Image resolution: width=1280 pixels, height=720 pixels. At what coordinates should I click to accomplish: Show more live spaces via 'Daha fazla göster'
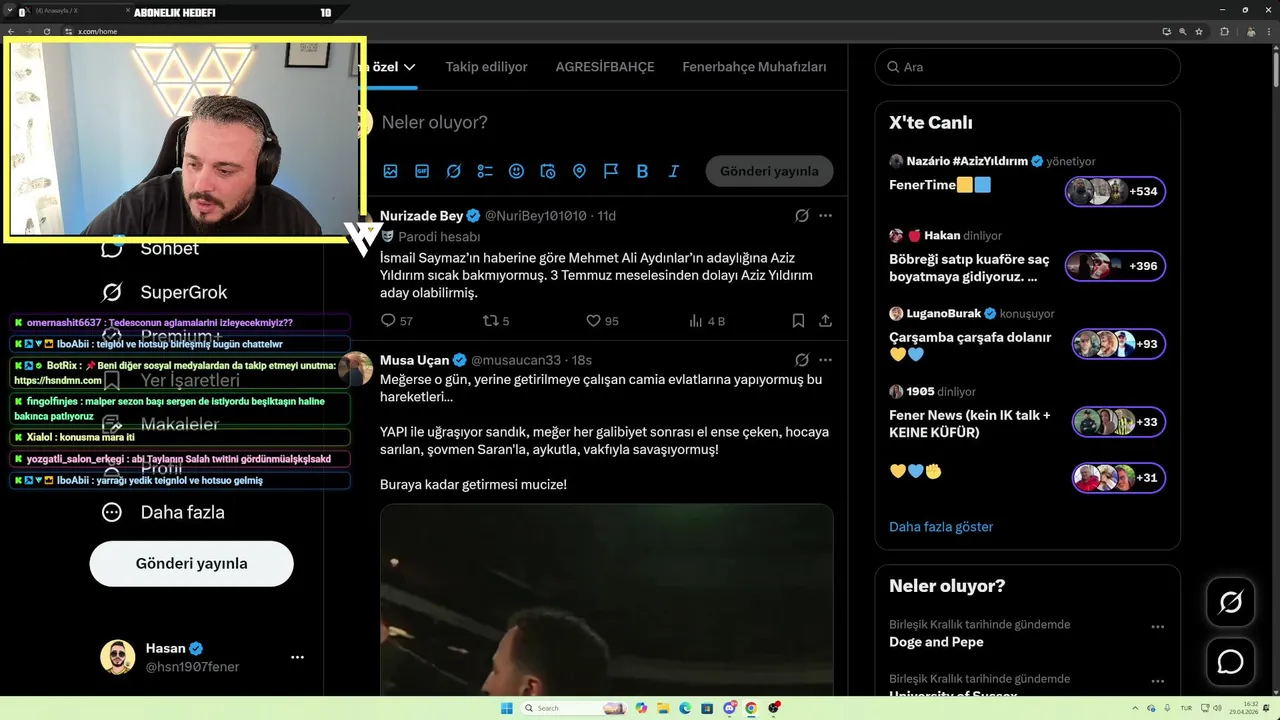941,526
